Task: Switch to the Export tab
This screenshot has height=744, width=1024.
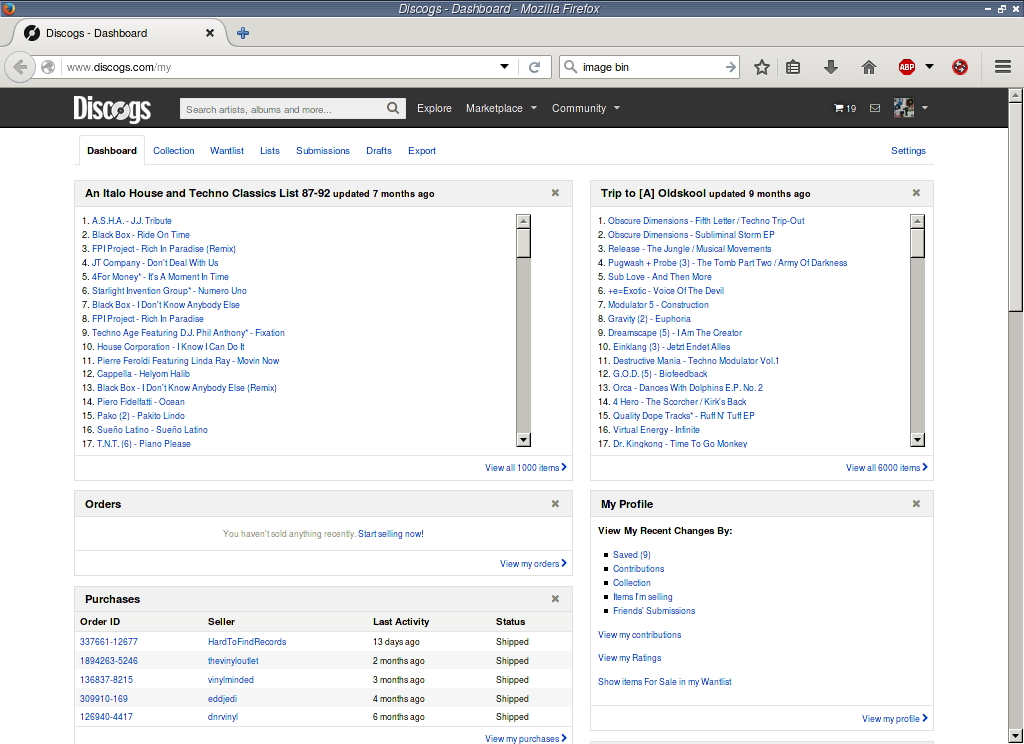Action: click(422, 150)
